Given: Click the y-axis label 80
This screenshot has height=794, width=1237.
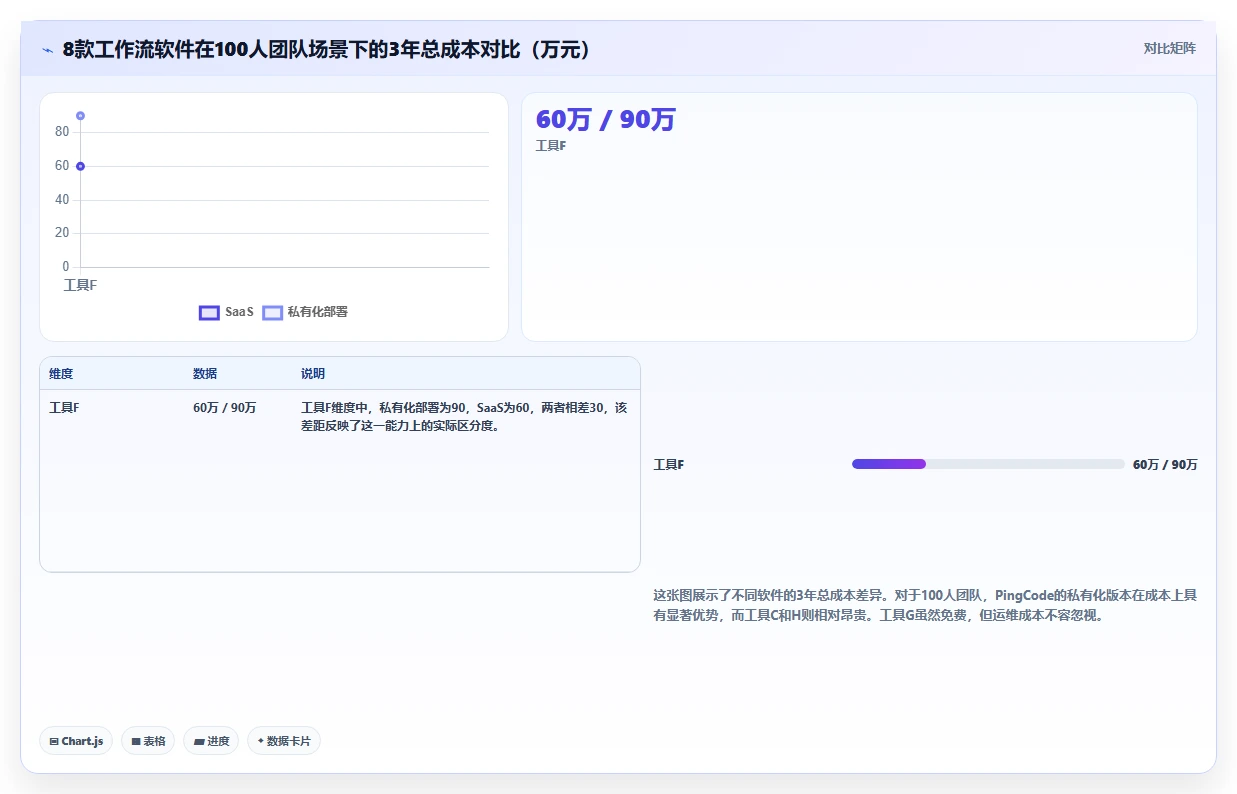Looking at the screenshot, I should point(62,132).
